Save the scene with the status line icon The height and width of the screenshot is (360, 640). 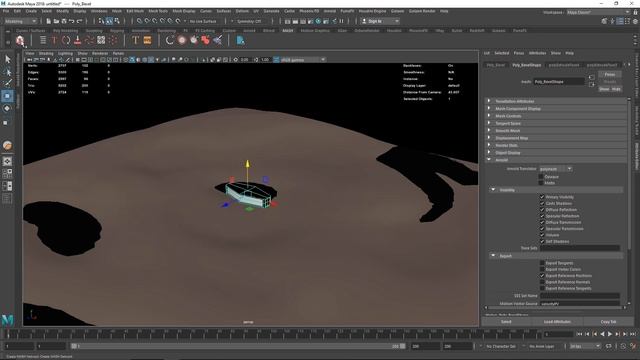coord(64,21)
